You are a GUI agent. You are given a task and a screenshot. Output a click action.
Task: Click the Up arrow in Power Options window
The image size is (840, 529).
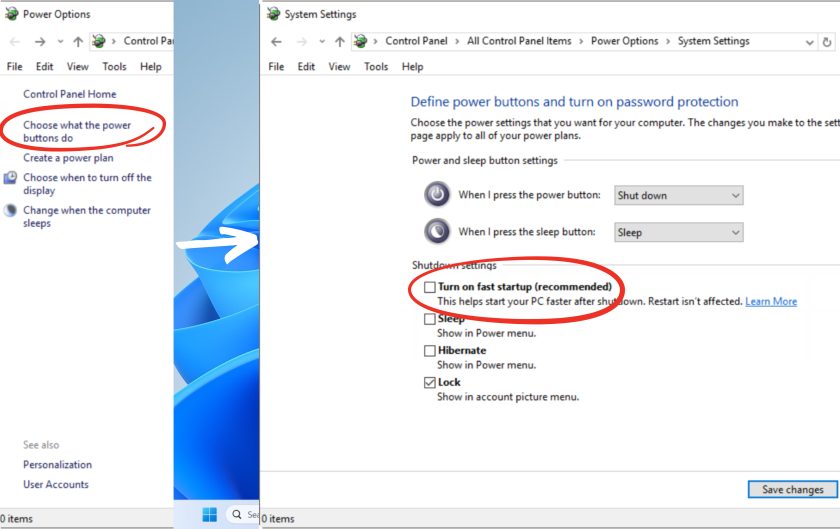click(78, 42)
